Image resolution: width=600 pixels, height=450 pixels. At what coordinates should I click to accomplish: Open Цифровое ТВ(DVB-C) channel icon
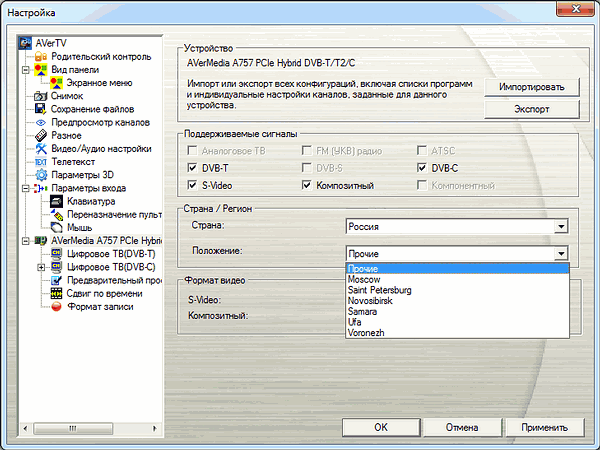pyautogui.click(x=56, y=267)
